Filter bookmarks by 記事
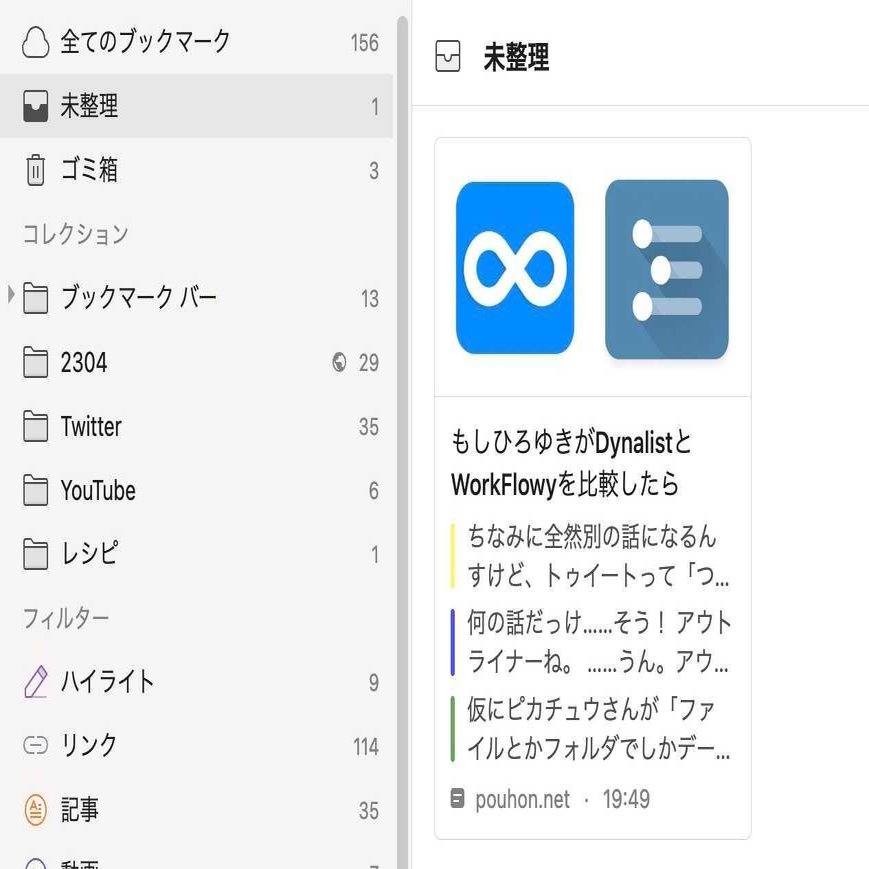The height and width of the screenshot is (869, 869). pyautogui.click(x=196, y=810)
